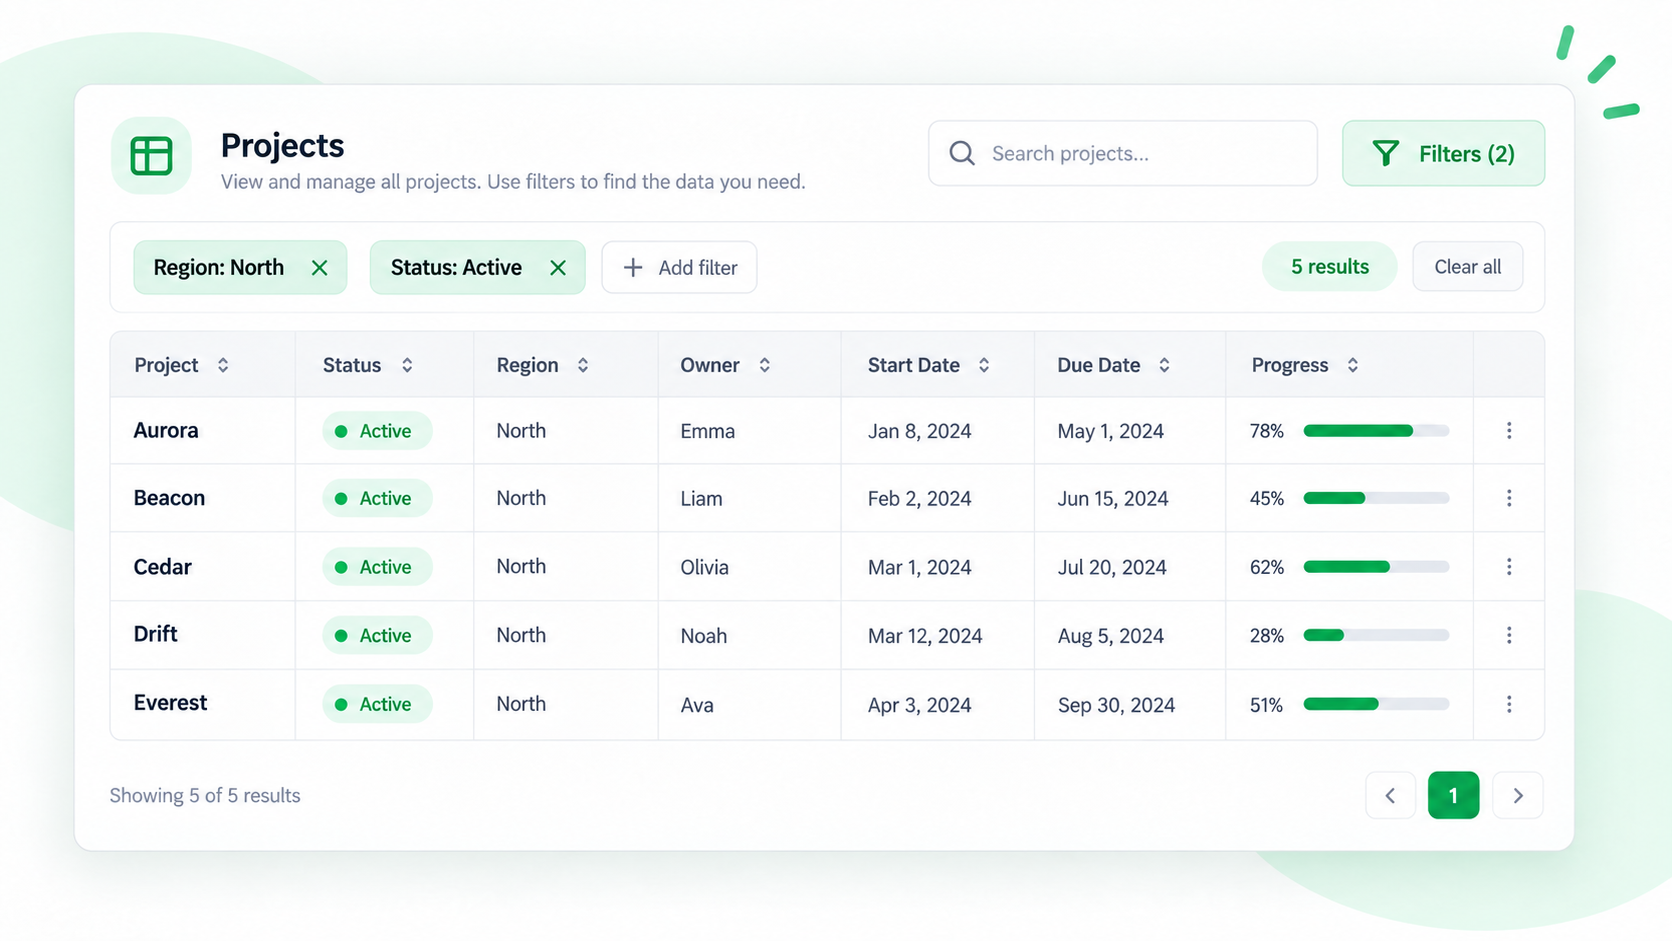Open the Aurora row actions menu
This screenshot has width=1672, height=941.
point(1509,431)
